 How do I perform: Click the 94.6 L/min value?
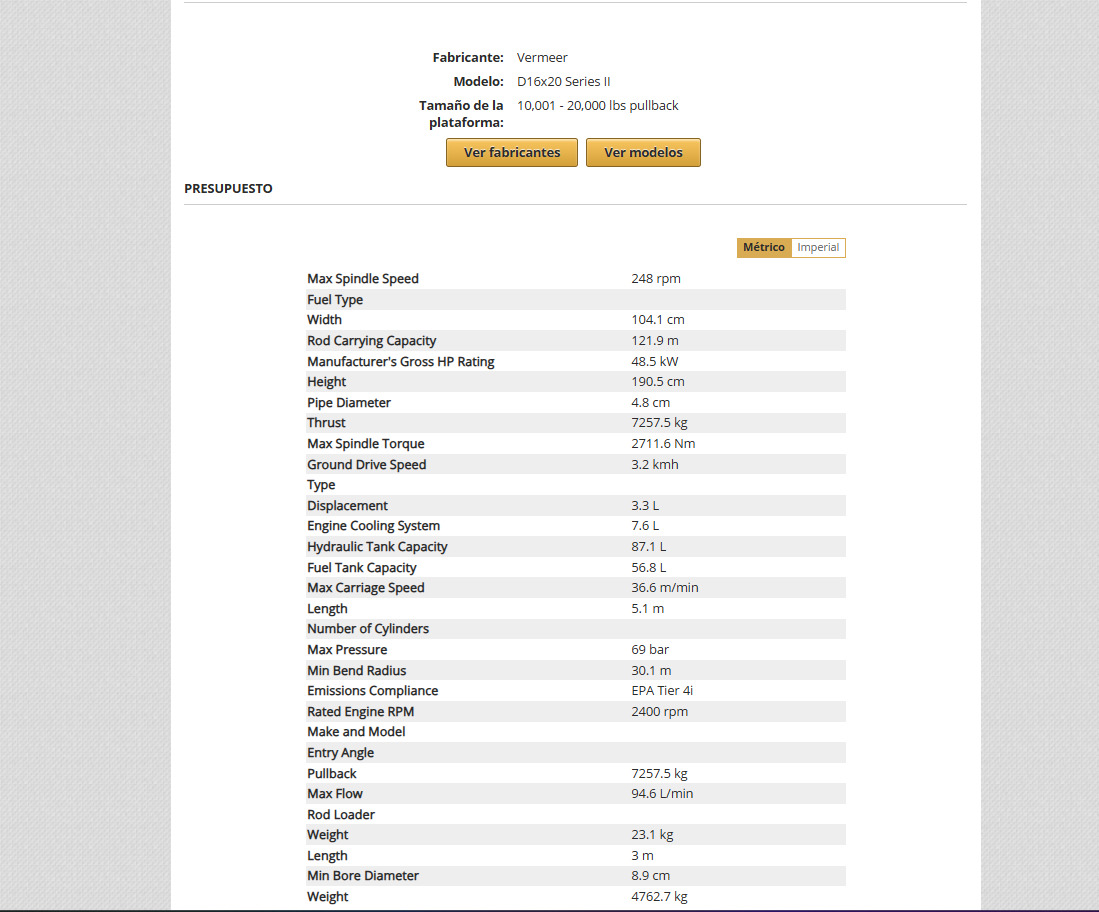coord(662,794)
